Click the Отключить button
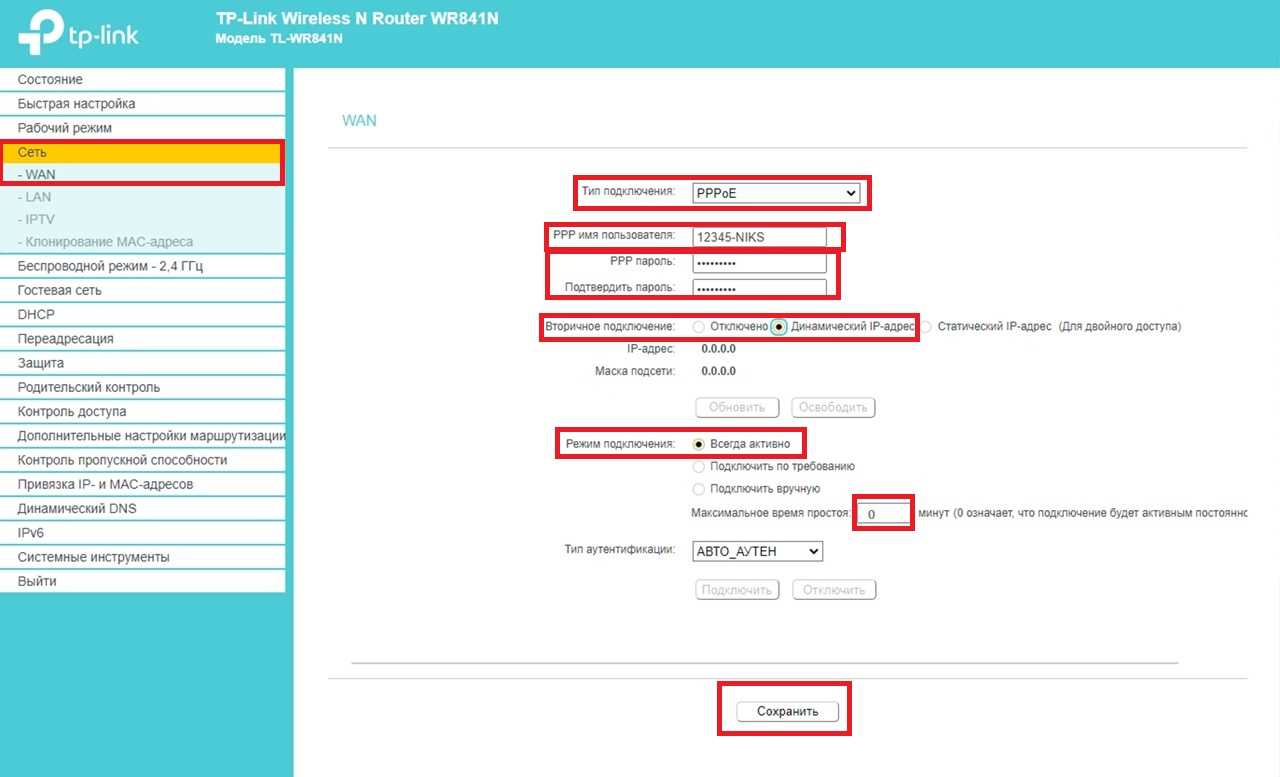This screenshot has height=777, width=1280. click(x=834, y=590)
